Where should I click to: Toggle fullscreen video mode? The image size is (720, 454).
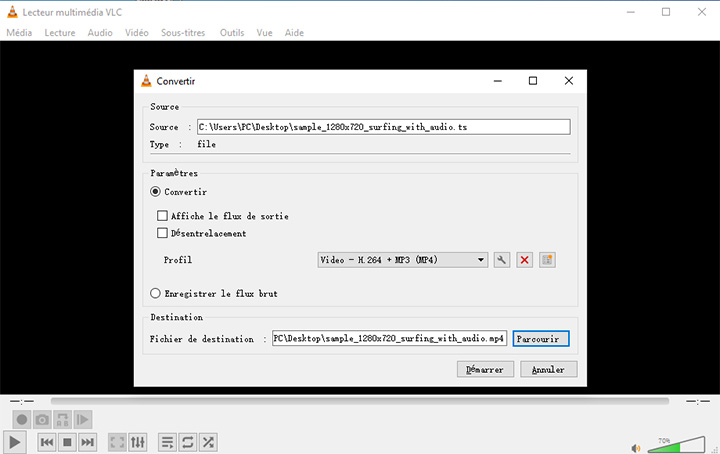point(117,442)
